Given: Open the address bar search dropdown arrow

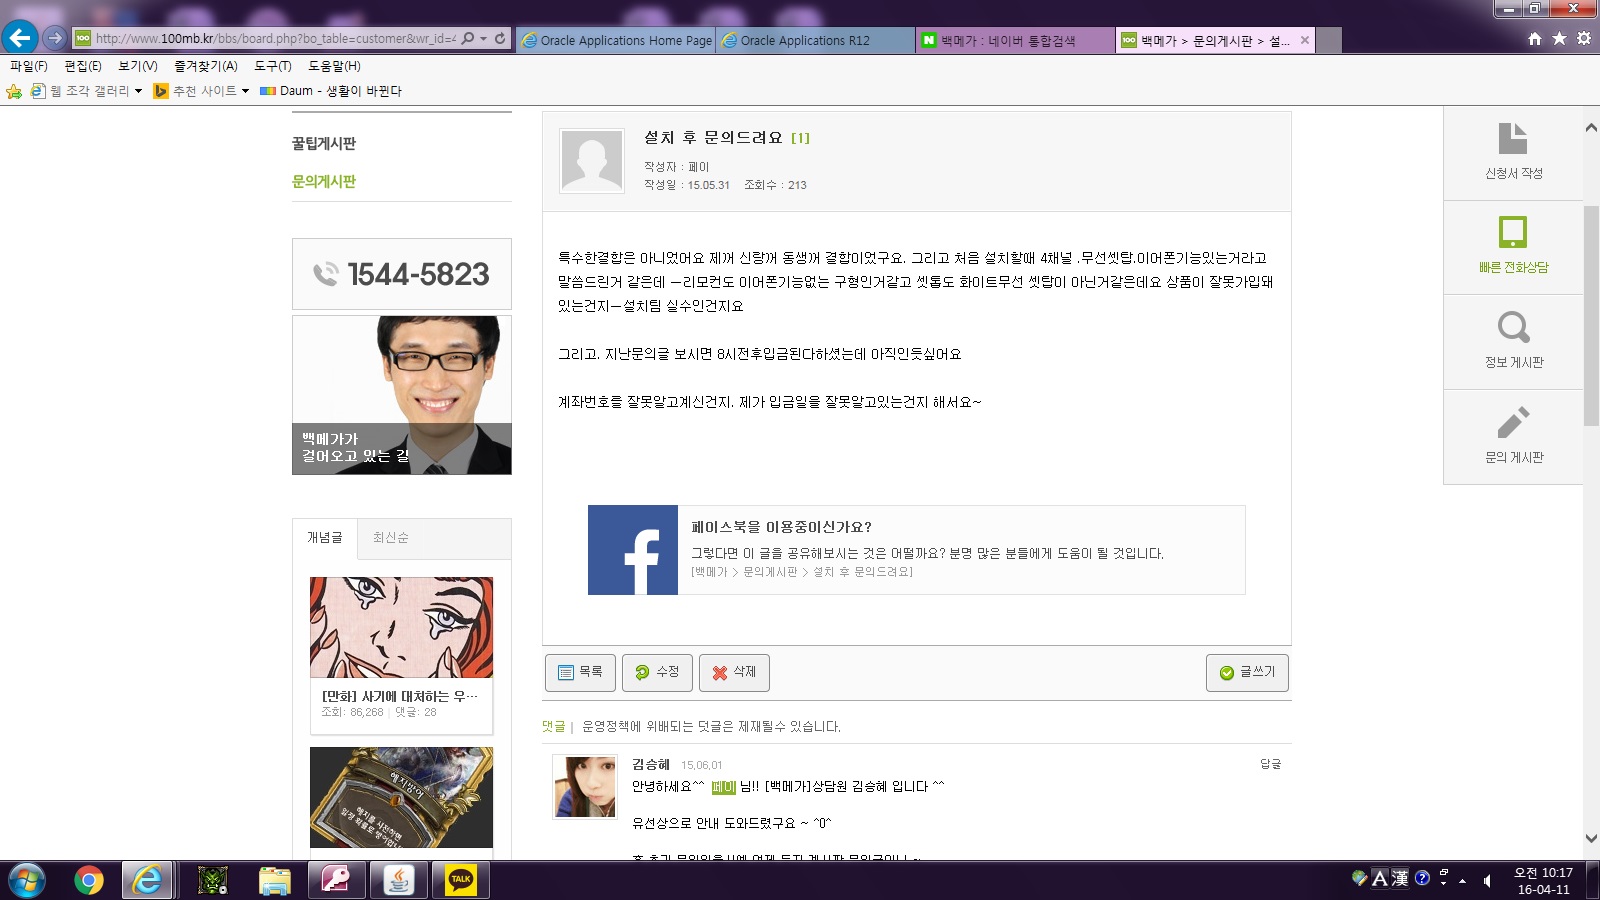Looking at the screenshot, I should coord(484,39).
